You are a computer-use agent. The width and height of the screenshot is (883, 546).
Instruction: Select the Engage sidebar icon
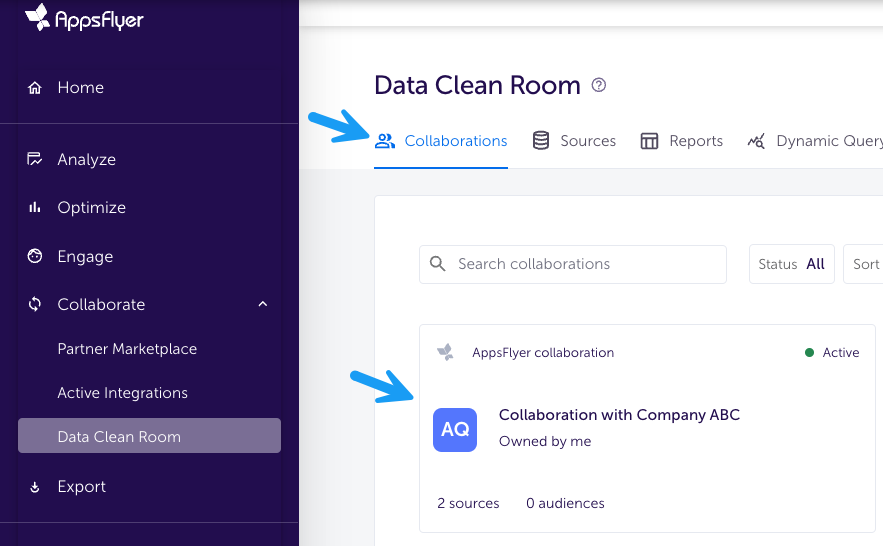[35, 256]
